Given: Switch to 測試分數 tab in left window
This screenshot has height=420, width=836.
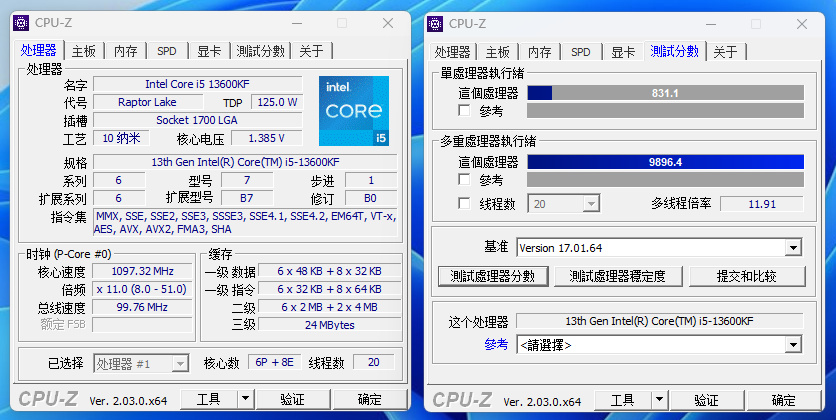Looking at the screenshot, I should pyautogui.click(x=260, y=51).
